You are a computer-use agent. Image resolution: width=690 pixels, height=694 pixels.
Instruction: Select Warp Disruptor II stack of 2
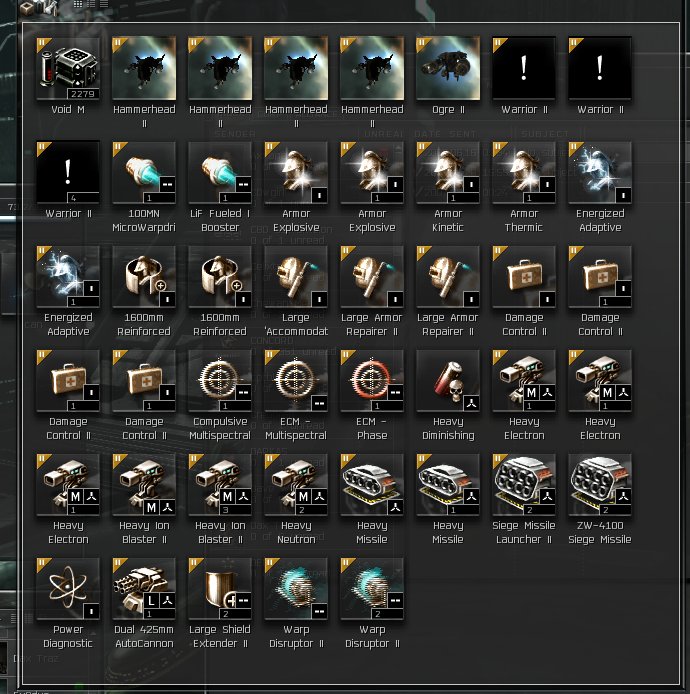tap(372, 589)
